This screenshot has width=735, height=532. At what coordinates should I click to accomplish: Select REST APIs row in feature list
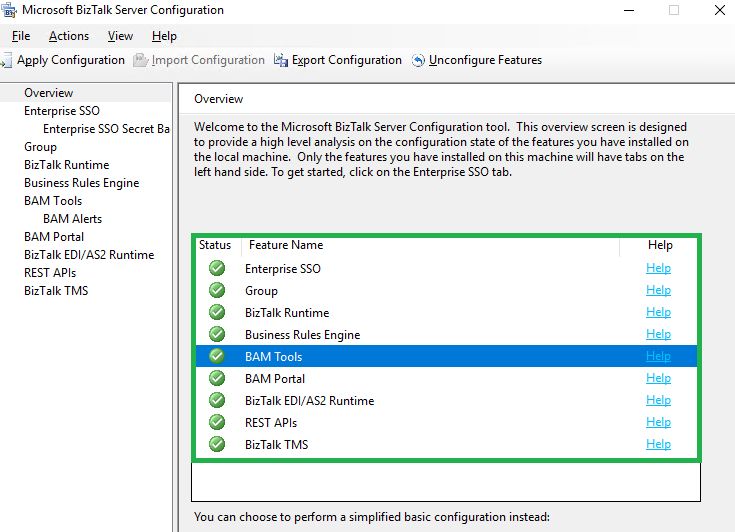point(446,422)
